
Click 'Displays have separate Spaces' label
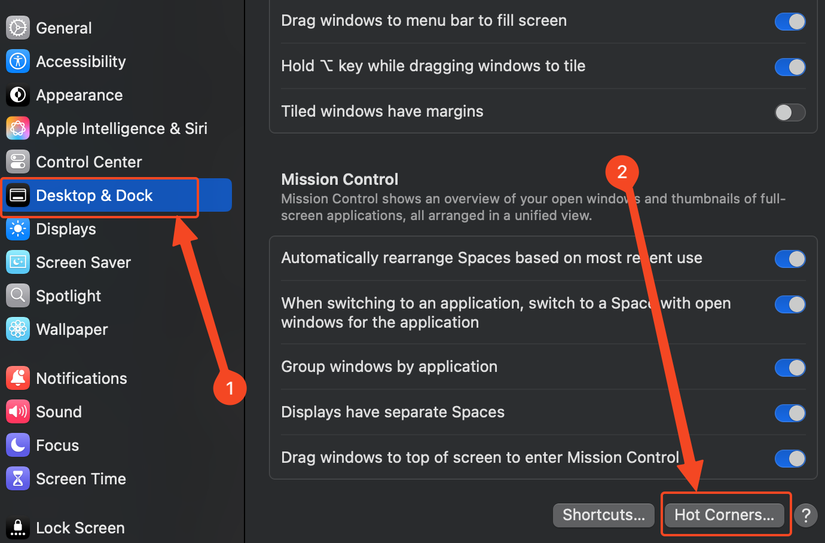(x=393, y=412)
